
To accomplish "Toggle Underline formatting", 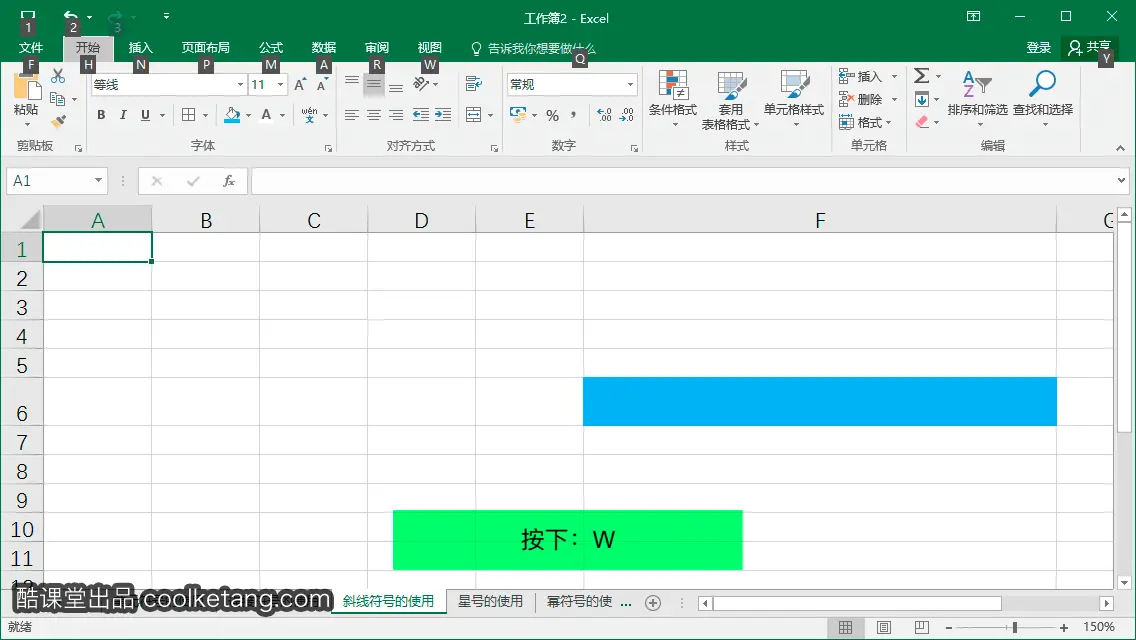I will tap(145, 115).
